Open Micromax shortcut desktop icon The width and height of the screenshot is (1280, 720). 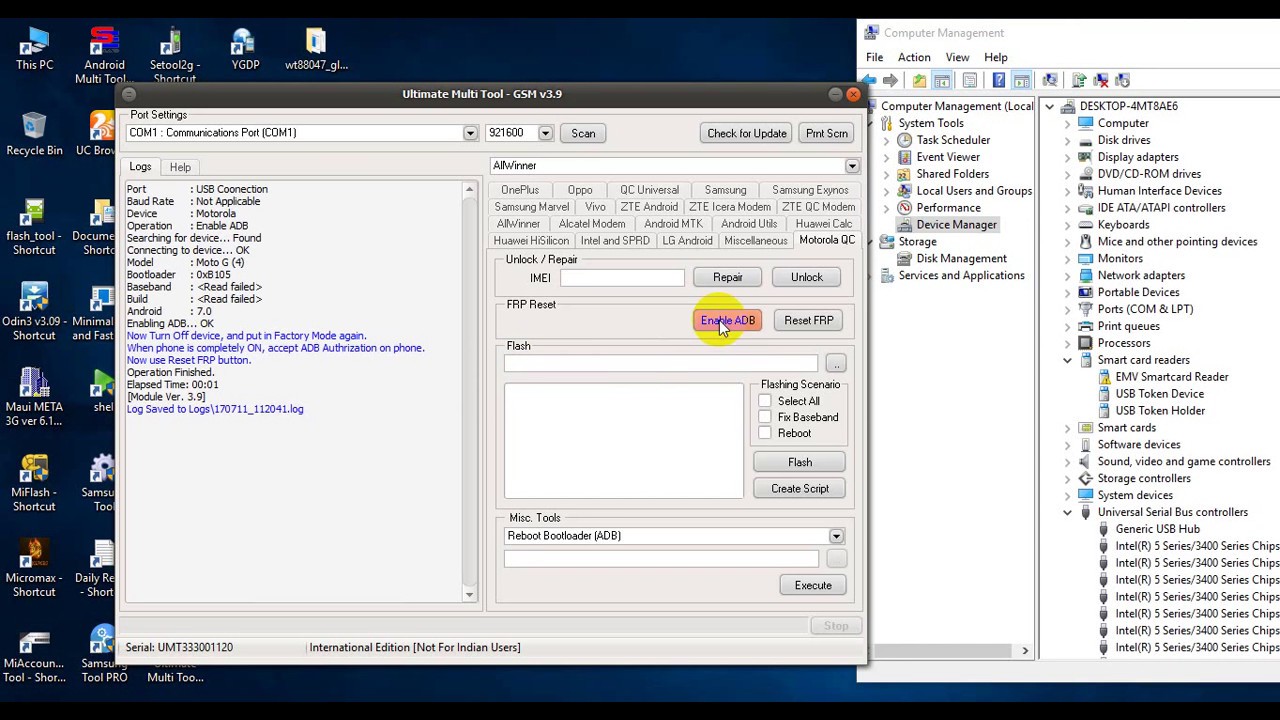coord(34,568)
